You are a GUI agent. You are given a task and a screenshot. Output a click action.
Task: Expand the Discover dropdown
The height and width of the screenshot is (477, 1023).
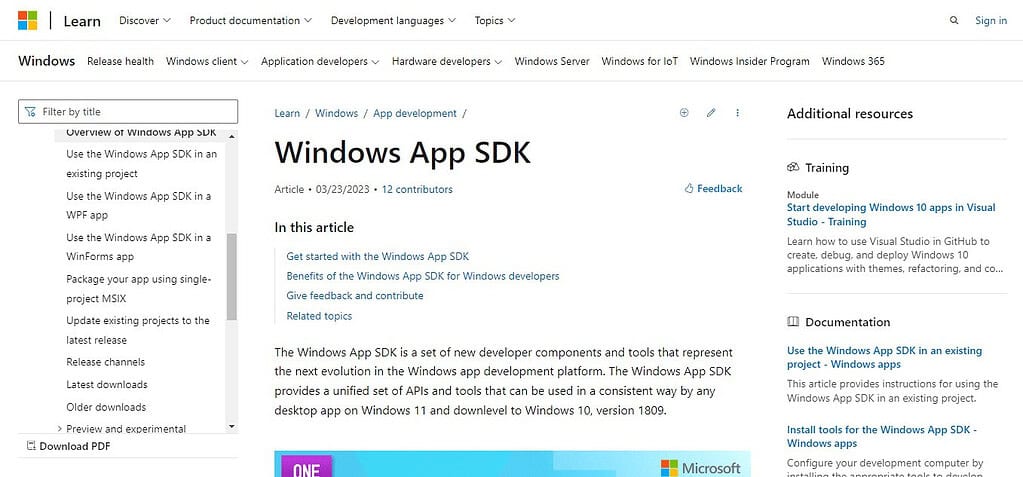145,20
